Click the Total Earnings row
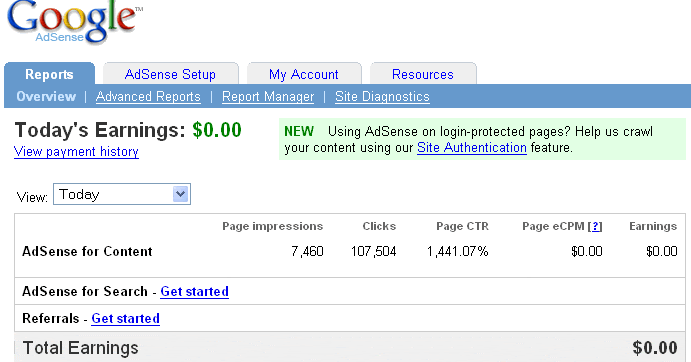 pyautogui.click(x=350, y=347)
